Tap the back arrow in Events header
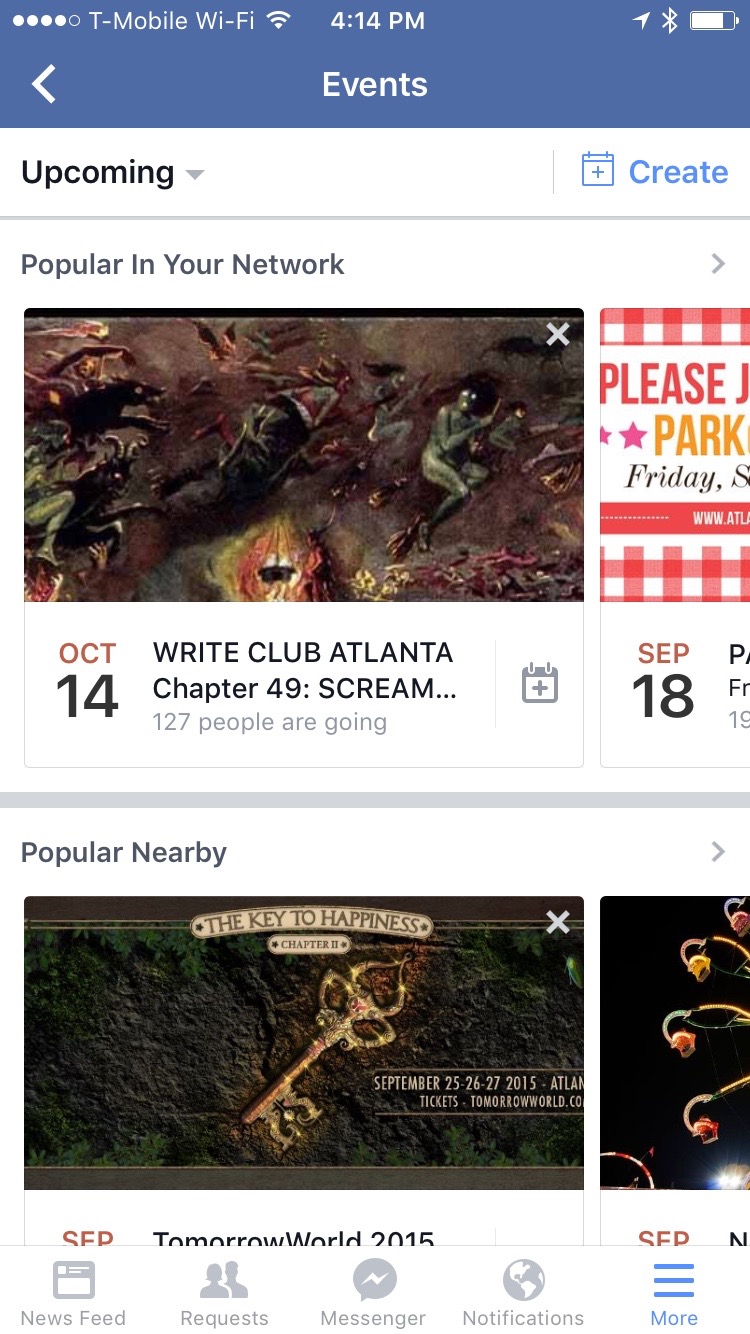The width and height of the screenshot is (750, 1334). [44, 85]
